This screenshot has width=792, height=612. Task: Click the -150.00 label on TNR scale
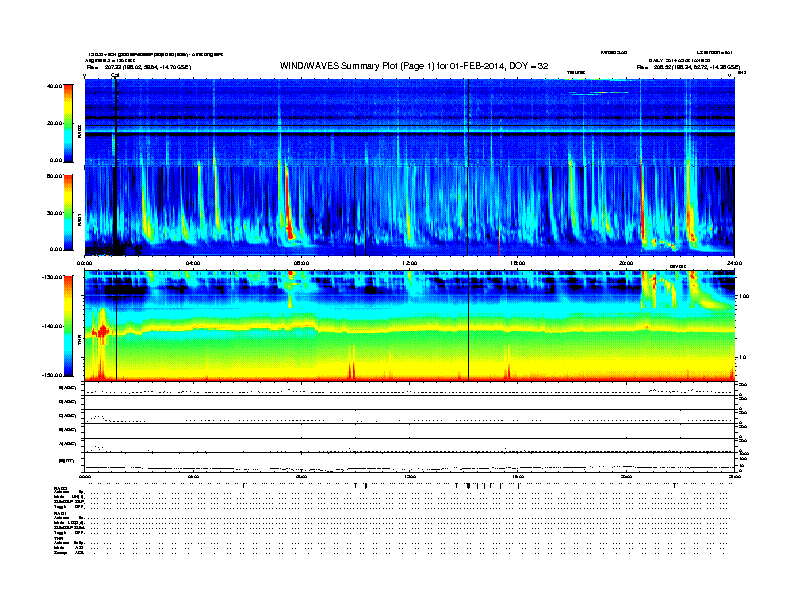click(x=52, y=375)
